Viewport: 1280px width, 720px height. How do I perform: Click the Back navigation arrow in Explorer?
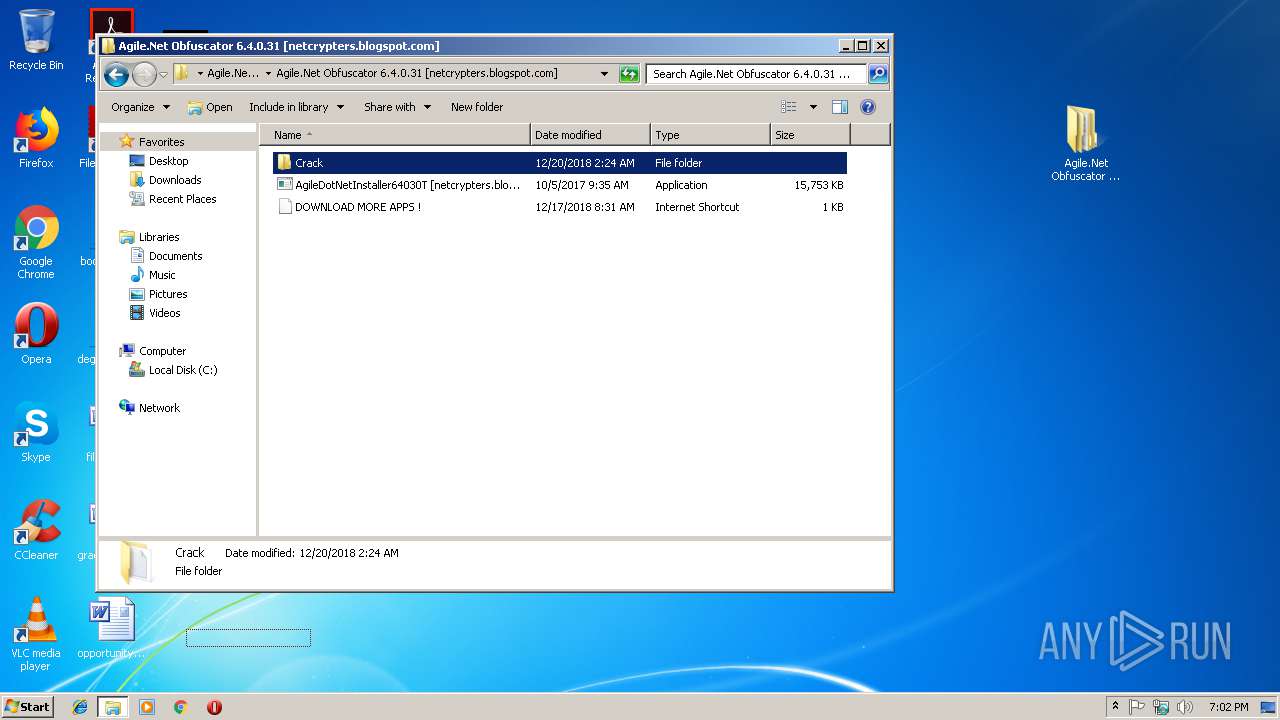pyautogui.click(x=116, y=74)
